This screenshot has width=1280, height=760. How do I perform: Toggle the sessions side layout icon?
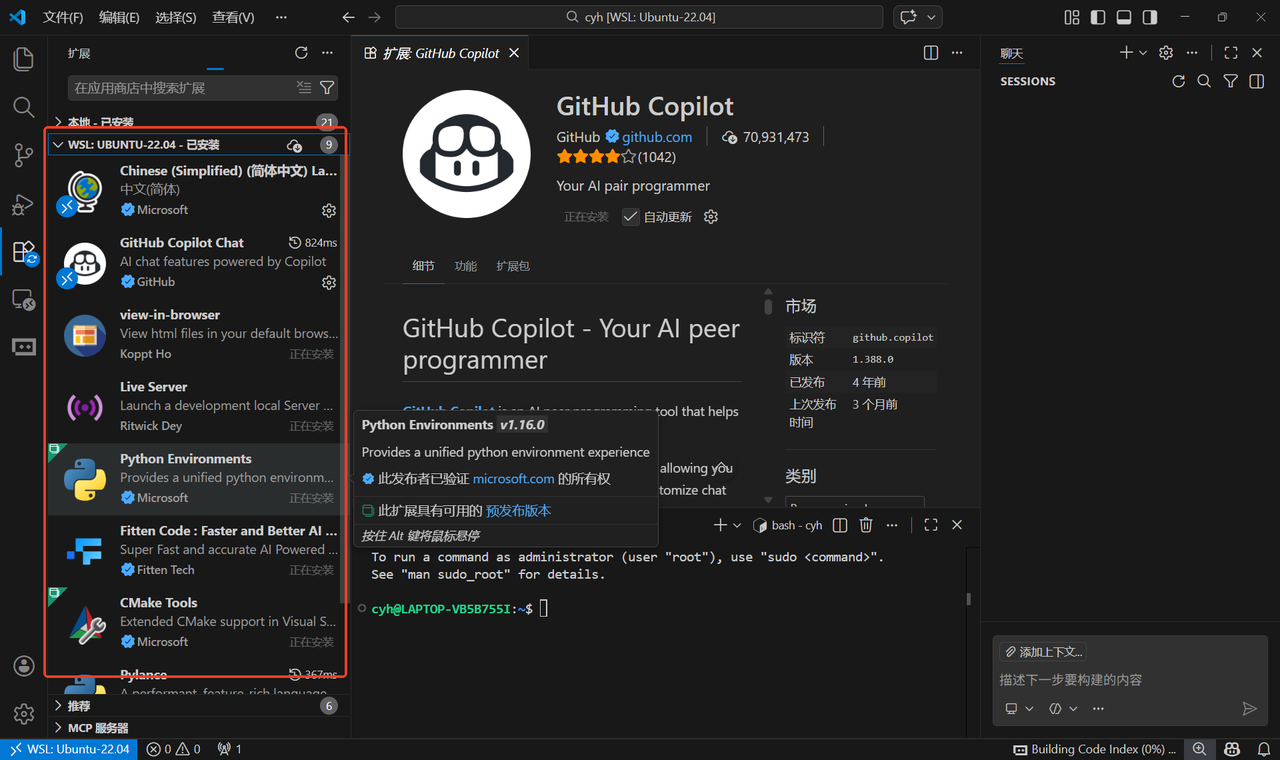pos(1257,81)
